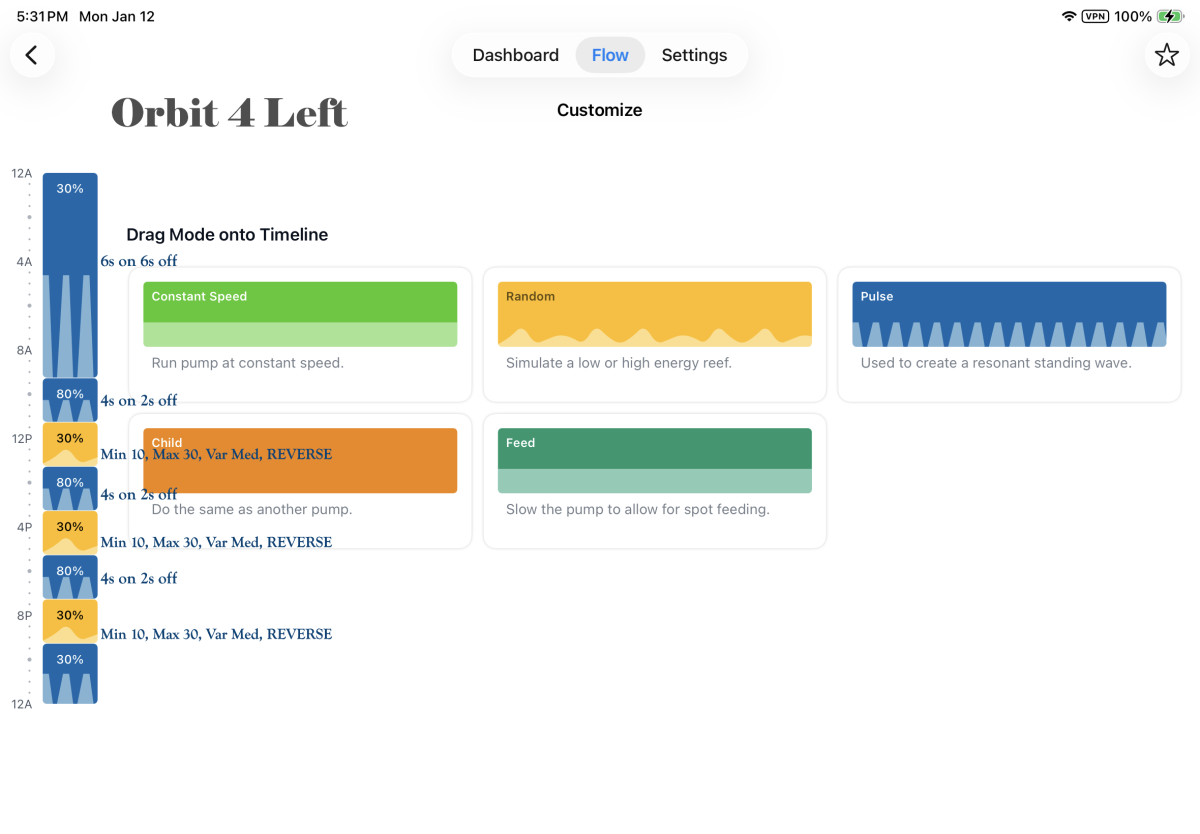Select the 12P 30% random block
Image resolution: width=1200 pixels, height=834 pixels.
coord(70,444)
